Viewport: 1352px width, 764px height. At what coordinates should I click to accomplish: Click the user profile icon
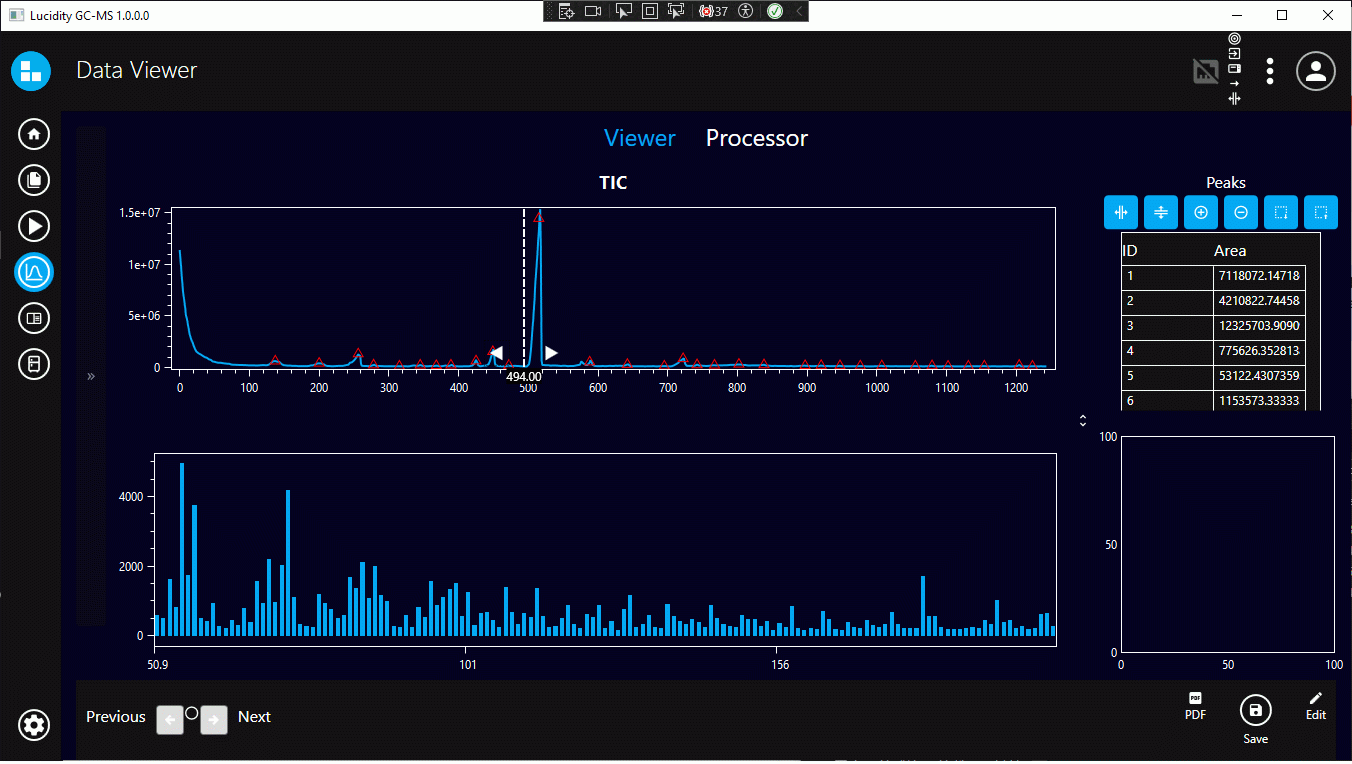click(x=1315, y=71)
